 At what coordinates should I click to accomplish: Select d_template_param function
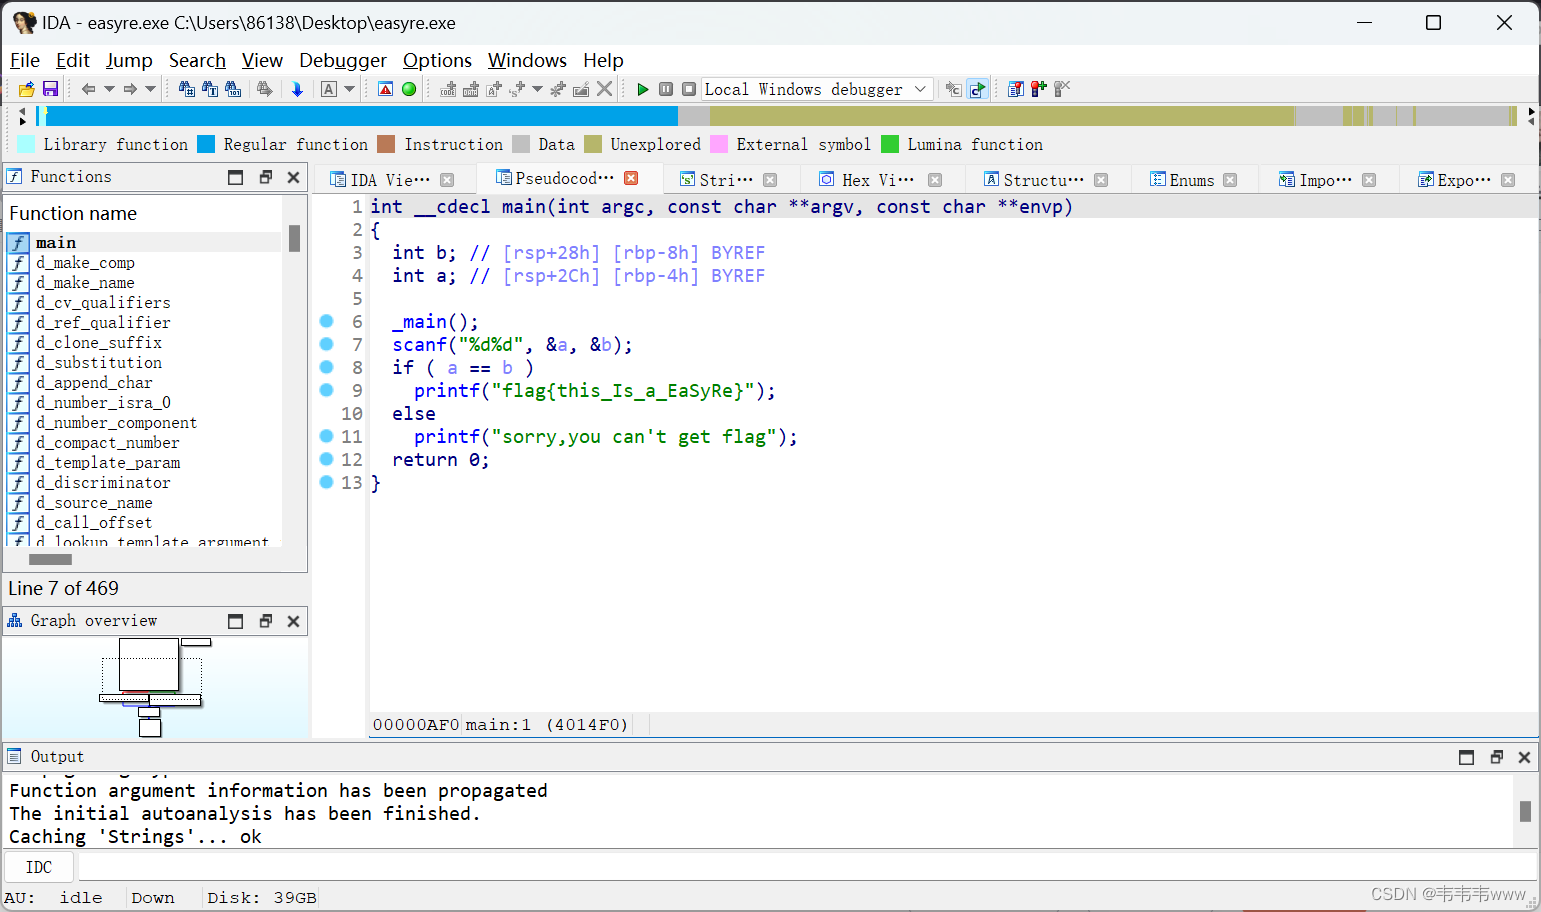(x=144, y=462)
